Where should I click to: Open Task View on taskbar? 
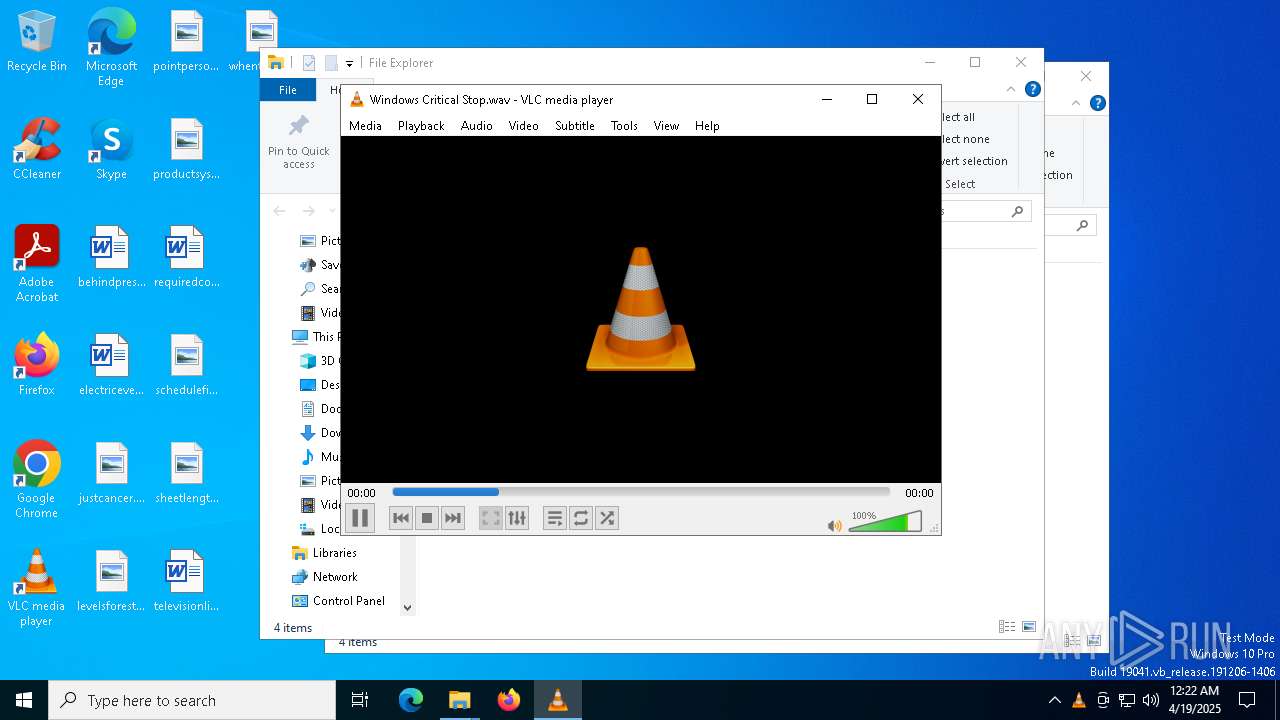(360, 700)
